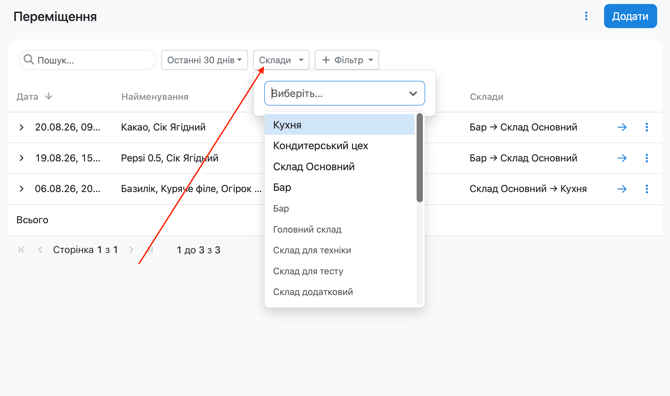The width and height of the screenshot is (670, 396).
Task: Click the 20.08.26, 09... date cell
Action: [68, 127]
